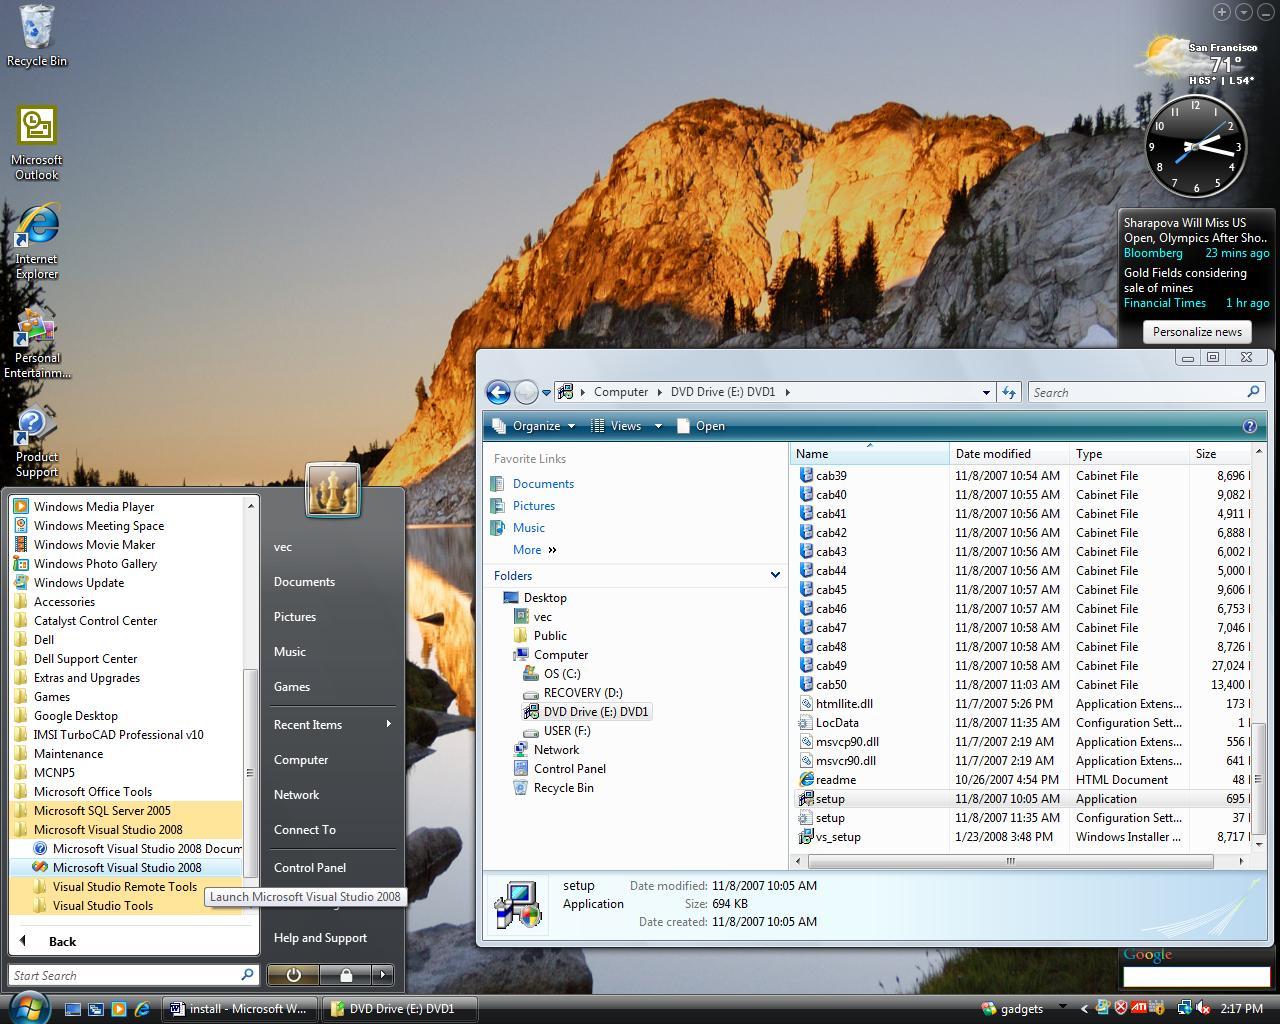Screen dimensions: 1280x1024
Task: Open shutdown options arrow next to lock
Action: 383,974
